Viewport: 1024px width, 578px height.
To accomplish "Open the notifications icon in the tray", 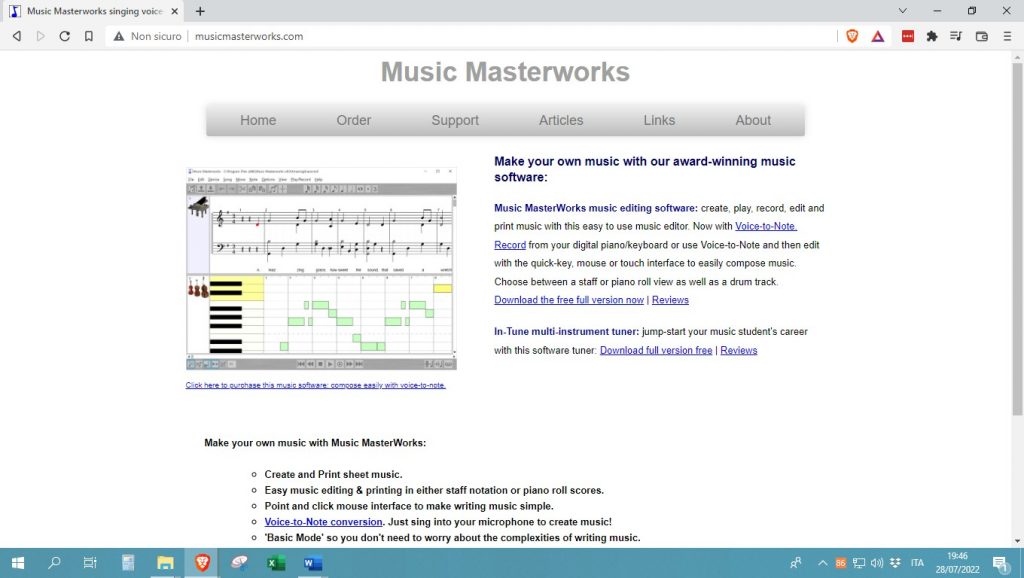I will pyautogui.click(x=1003, y=563).
